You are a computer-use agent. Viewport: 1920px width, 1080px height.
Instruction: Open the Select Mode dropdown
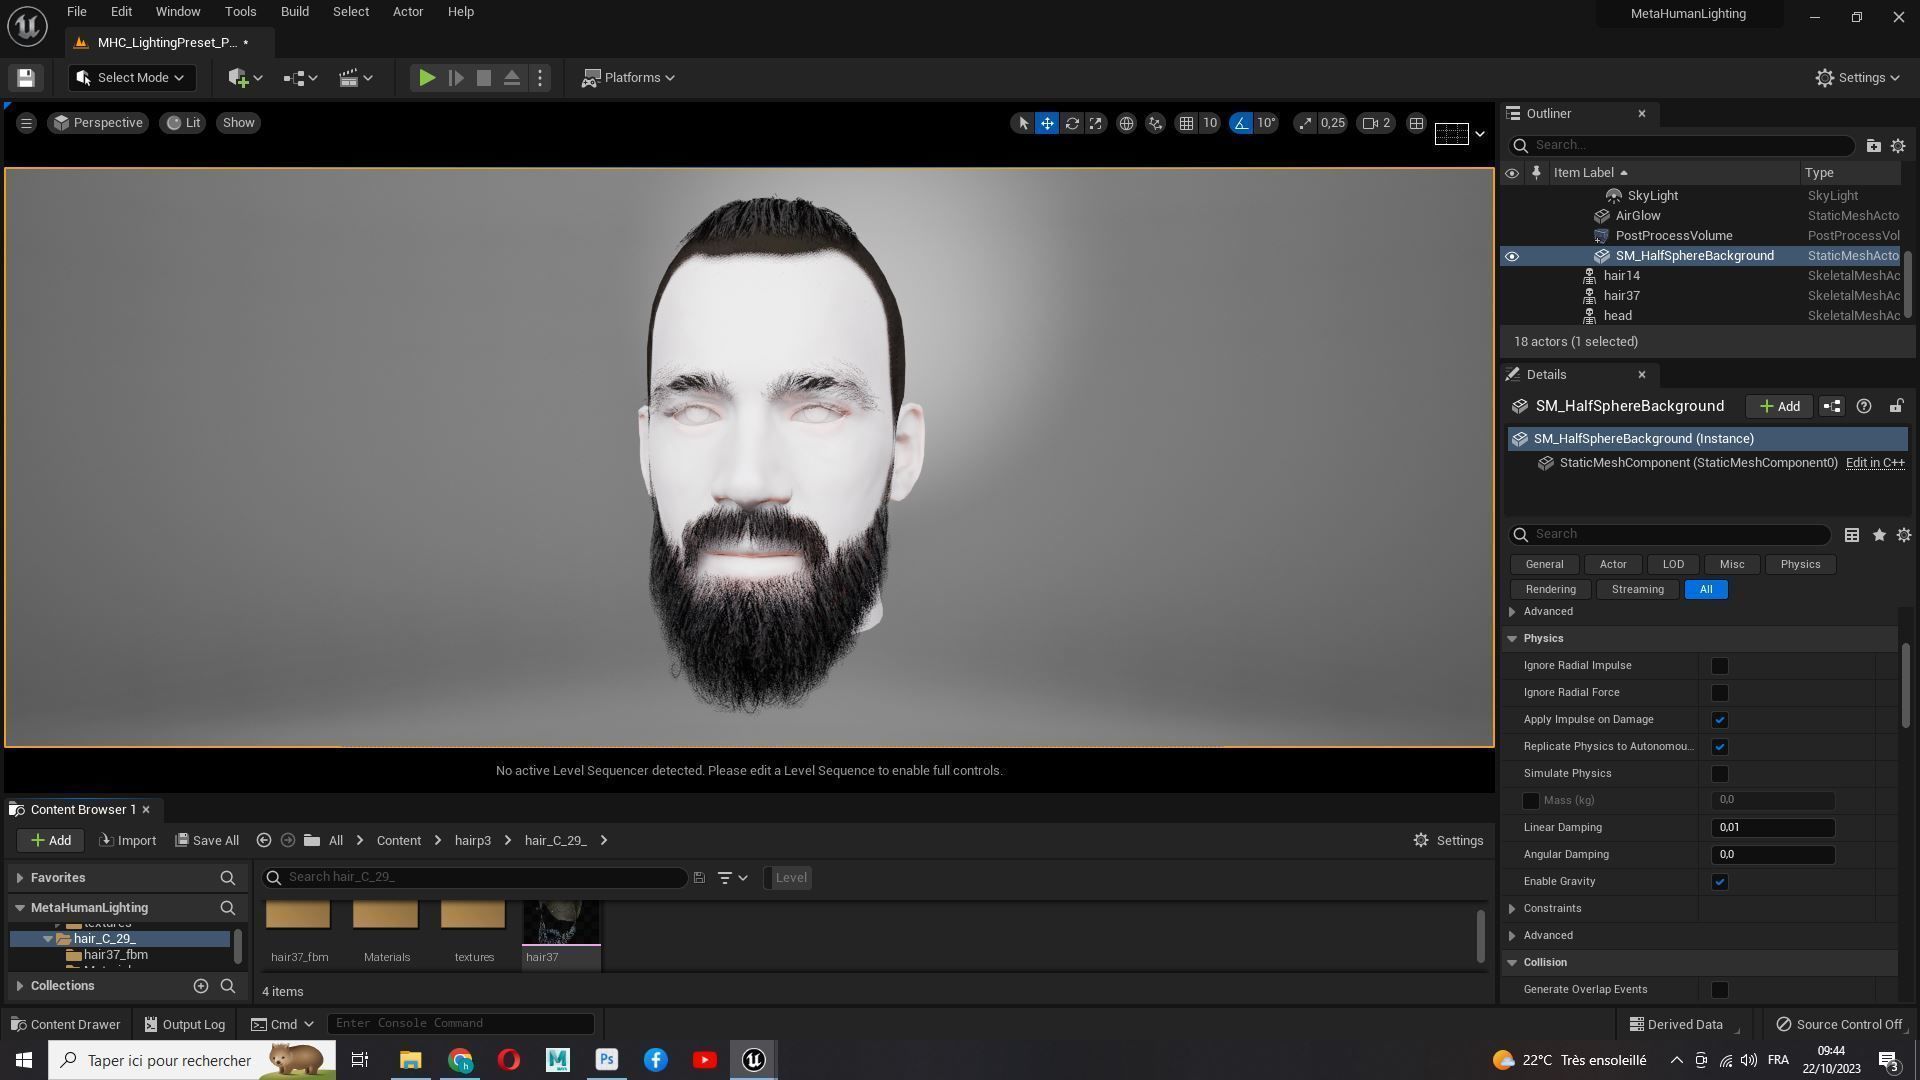(x=131, y=78)
